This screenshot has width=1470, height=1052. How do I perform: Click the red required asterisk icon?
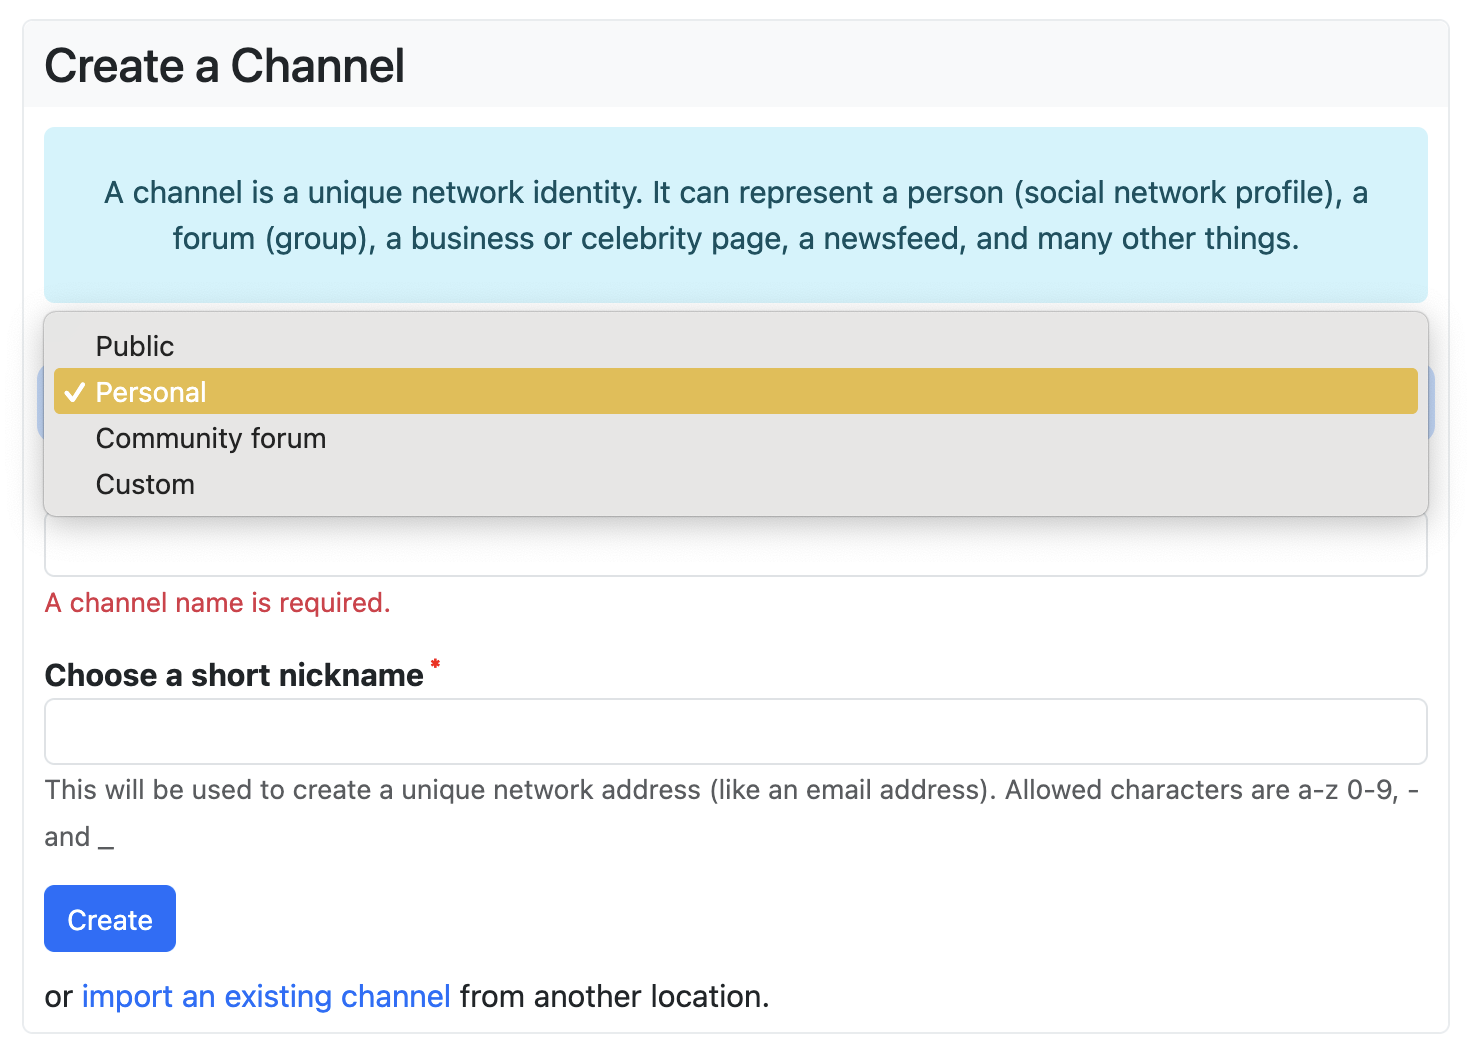point(435,664)
